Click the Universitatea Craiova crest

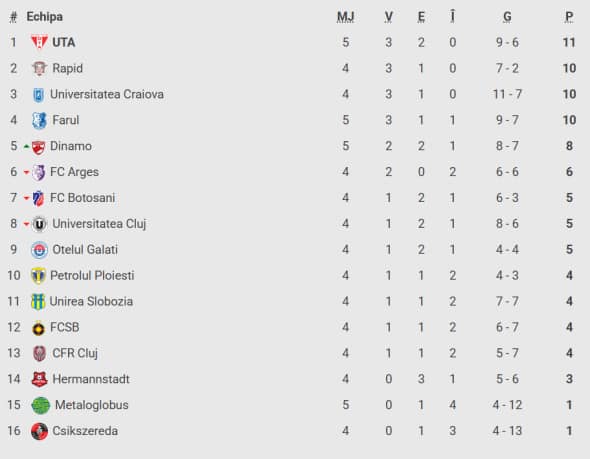coord(38,94)
